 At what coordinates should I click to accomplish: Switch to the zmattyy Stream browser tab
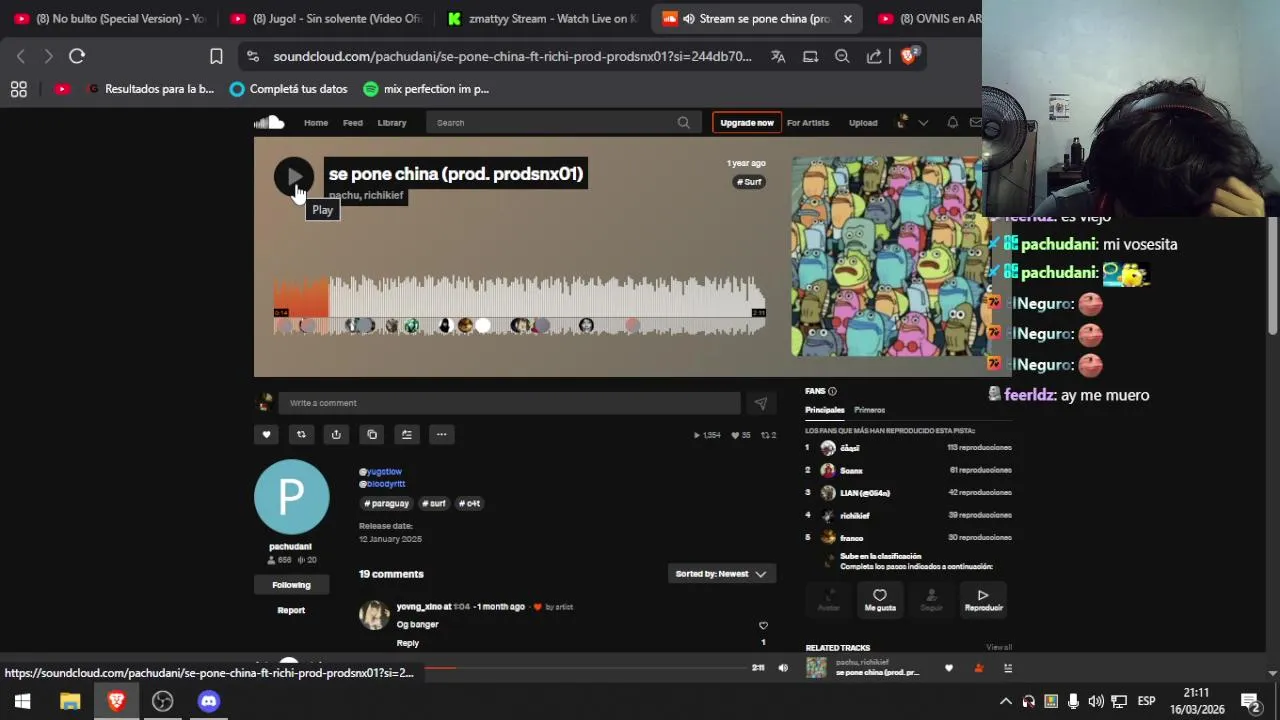(541, 18)
